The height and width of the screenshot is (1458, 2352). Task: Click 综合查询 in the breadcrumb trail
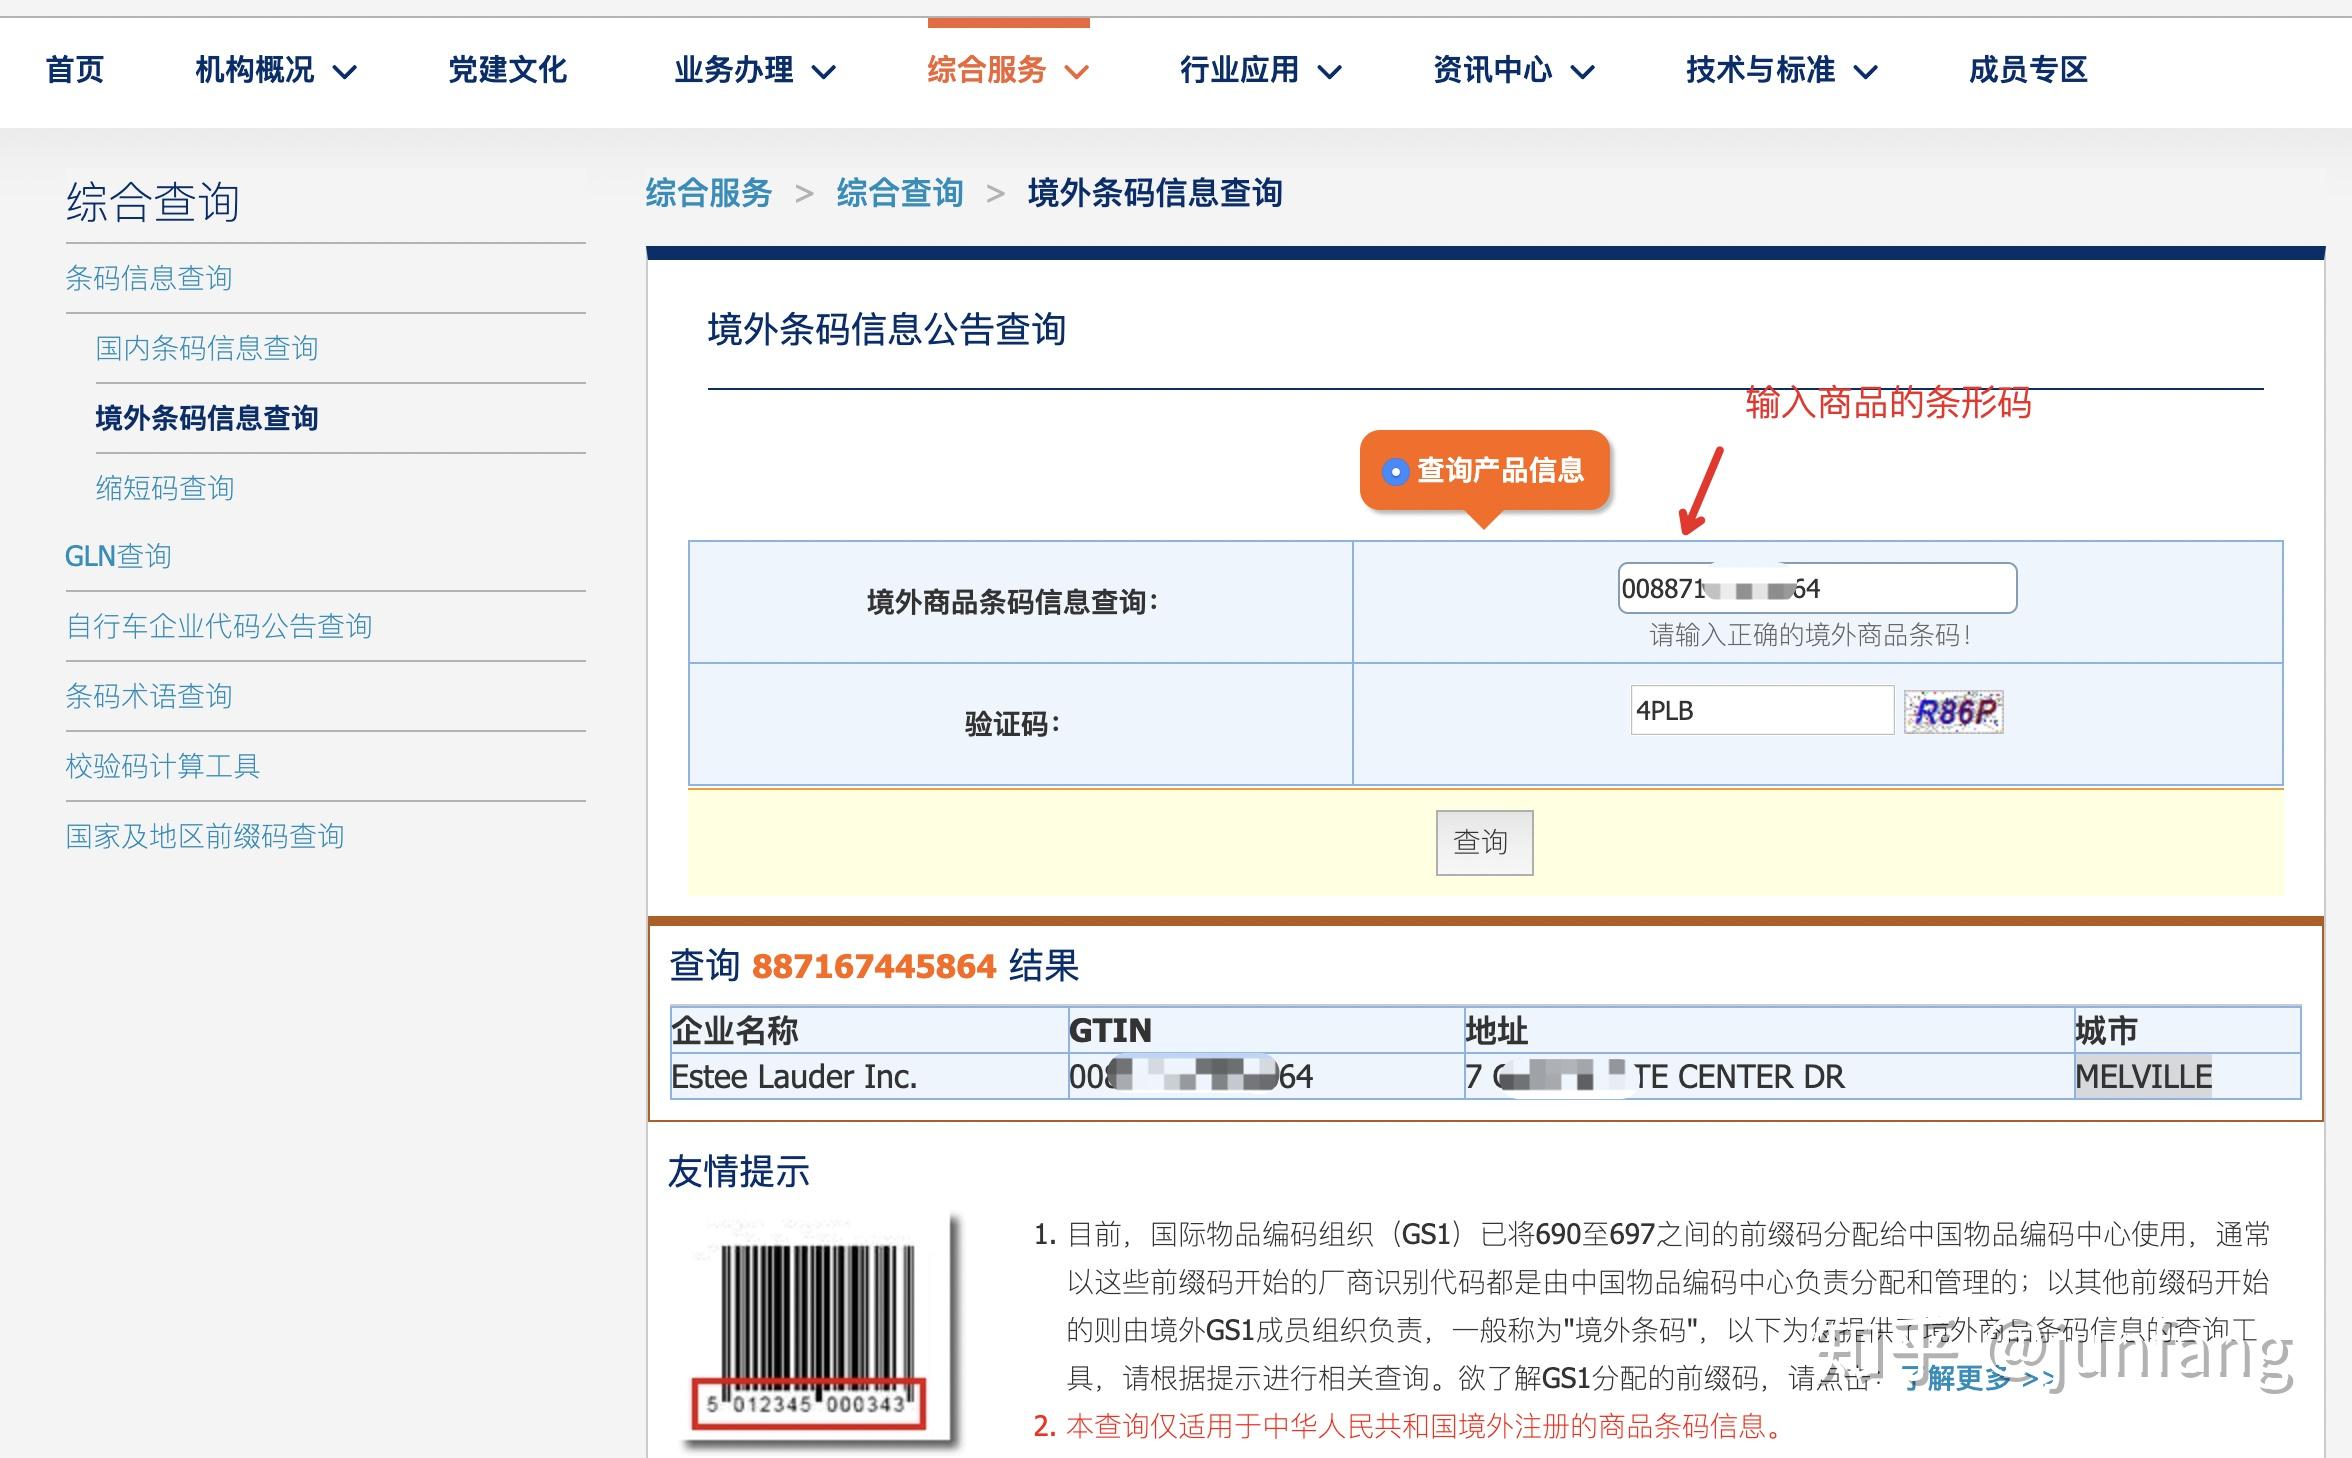[899, 193]
